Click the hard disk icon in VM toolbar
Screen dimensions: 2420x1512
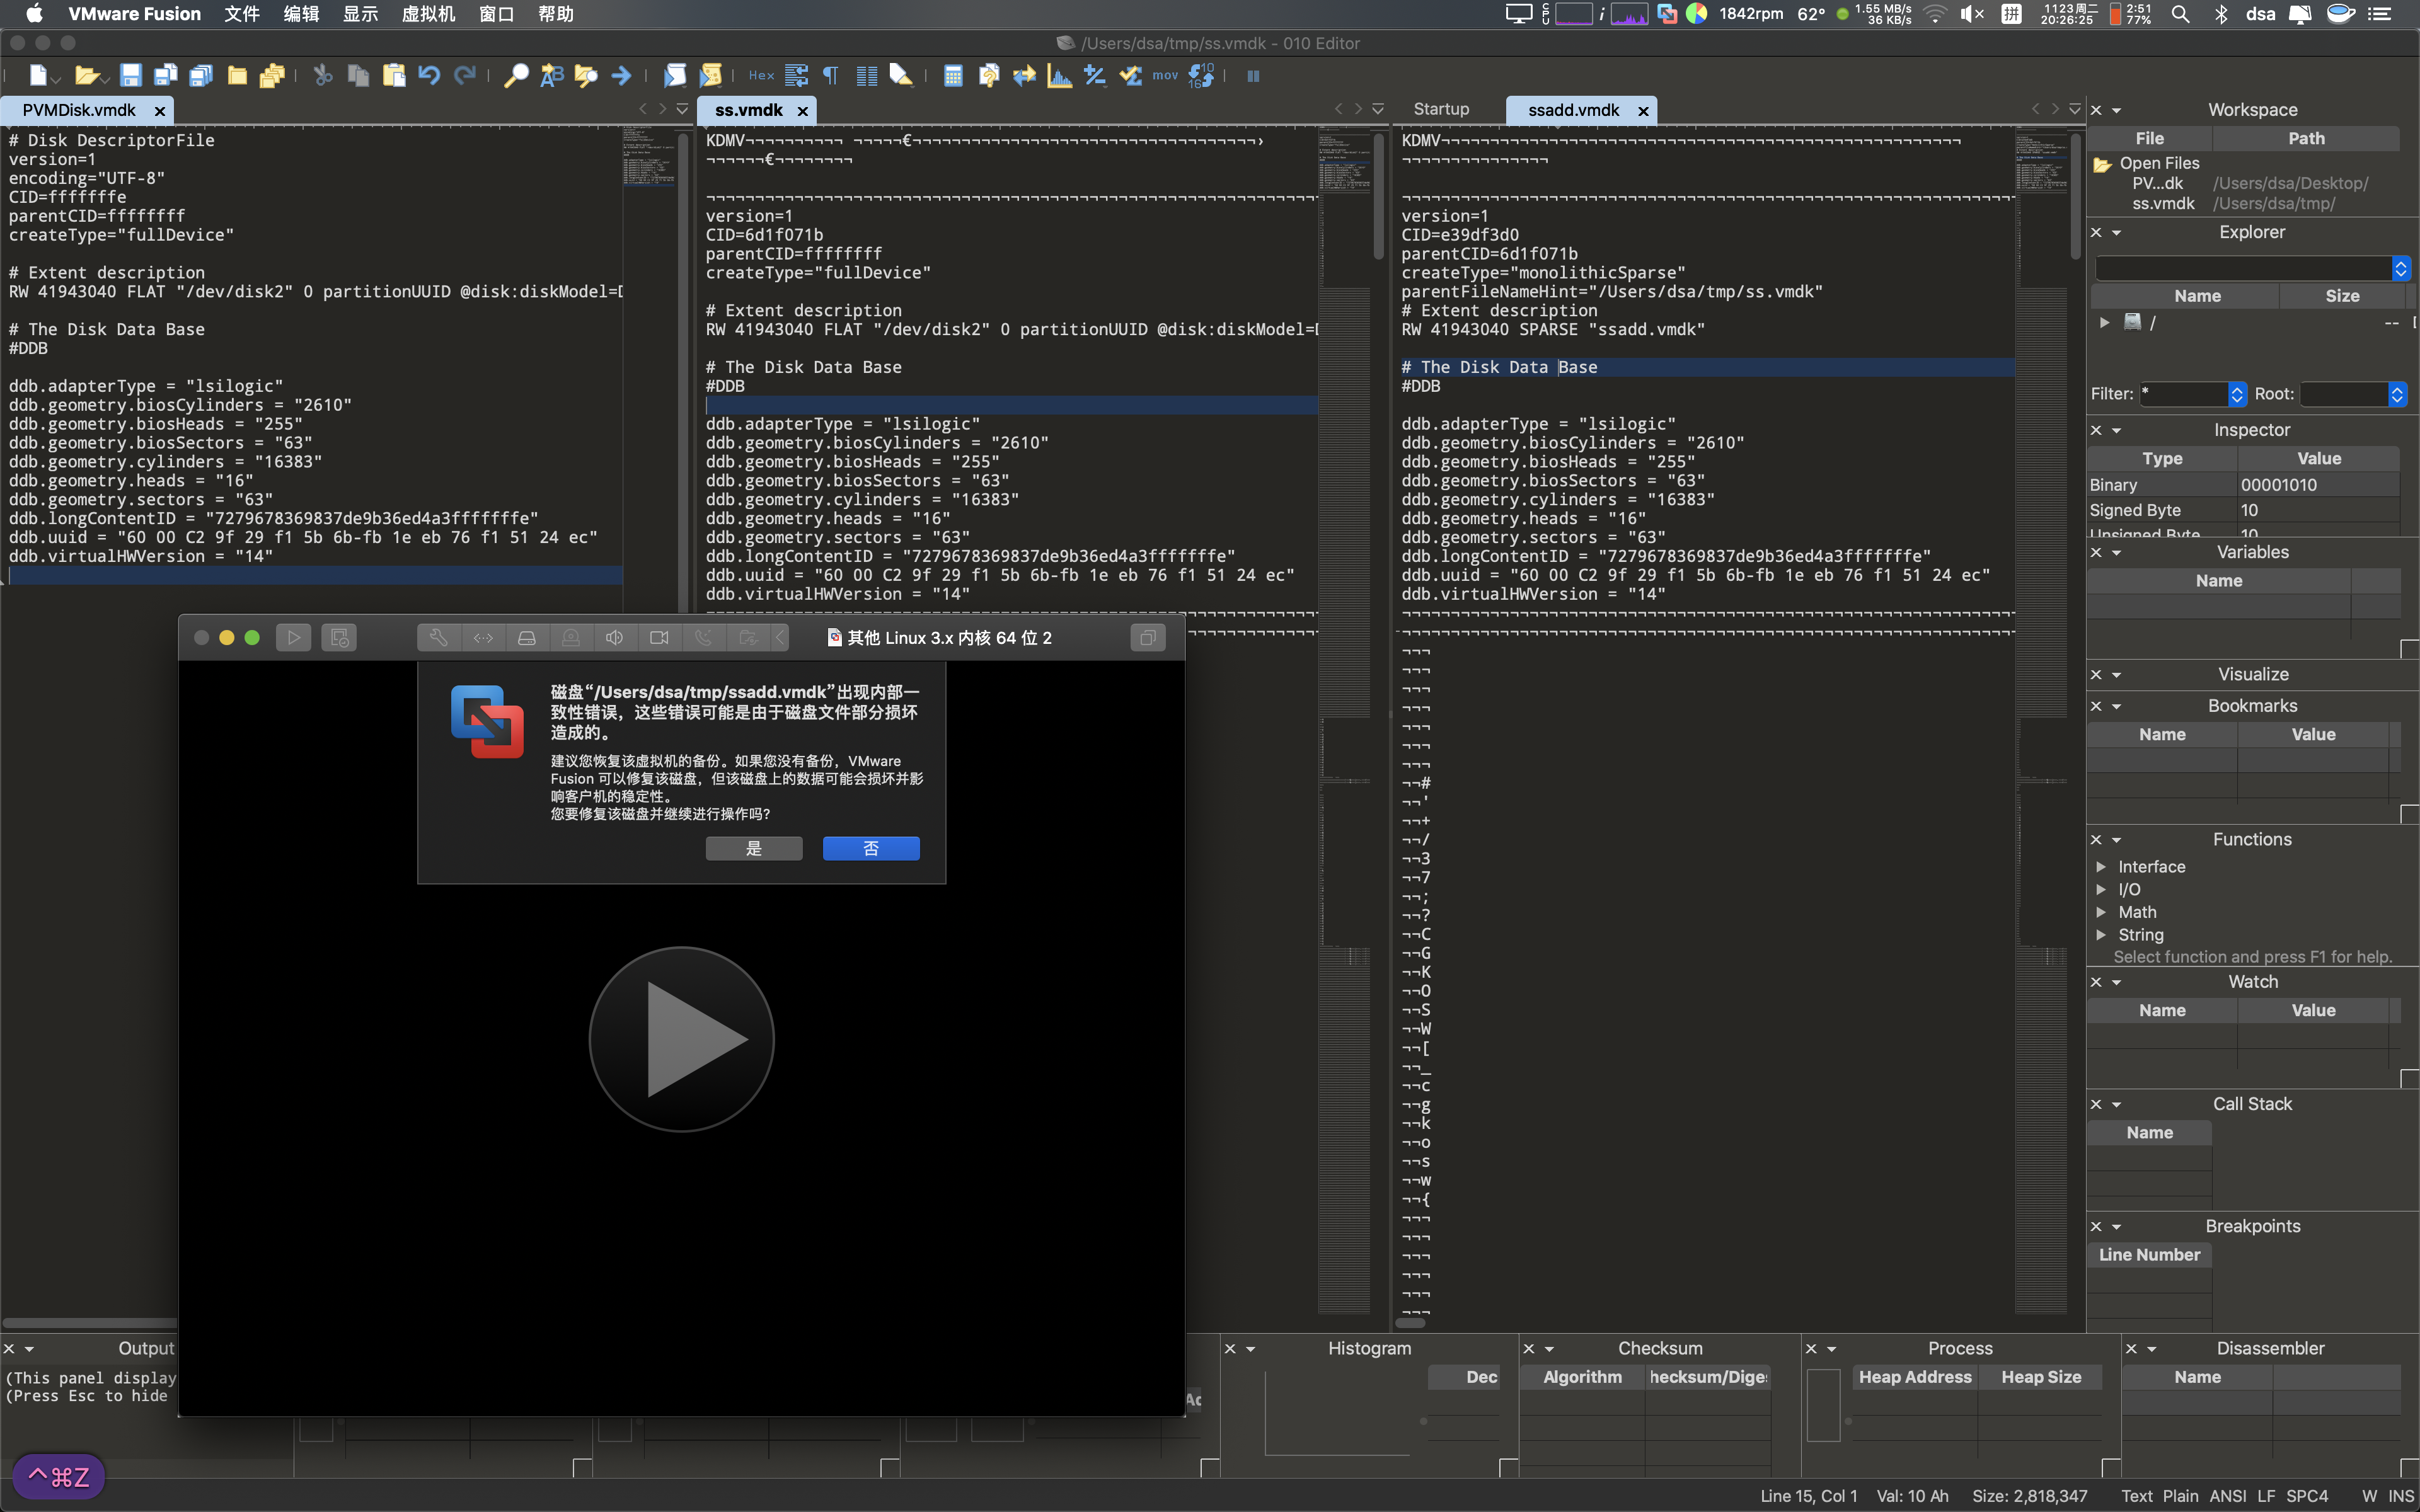pos(527,637)
